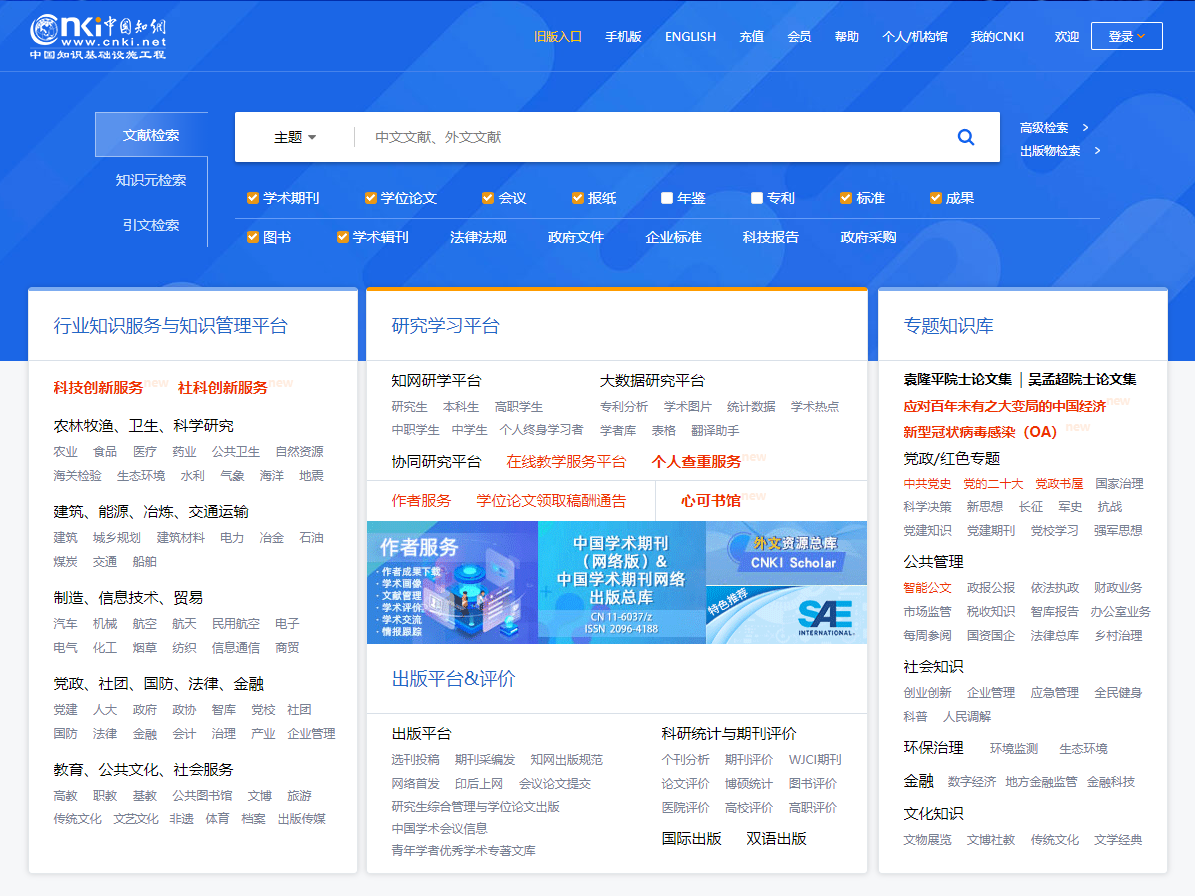Image resolution: width=1195 pixels, height=896 pixels.
Task: Open the CNKI Scholar banner
Action: (787, 553)
